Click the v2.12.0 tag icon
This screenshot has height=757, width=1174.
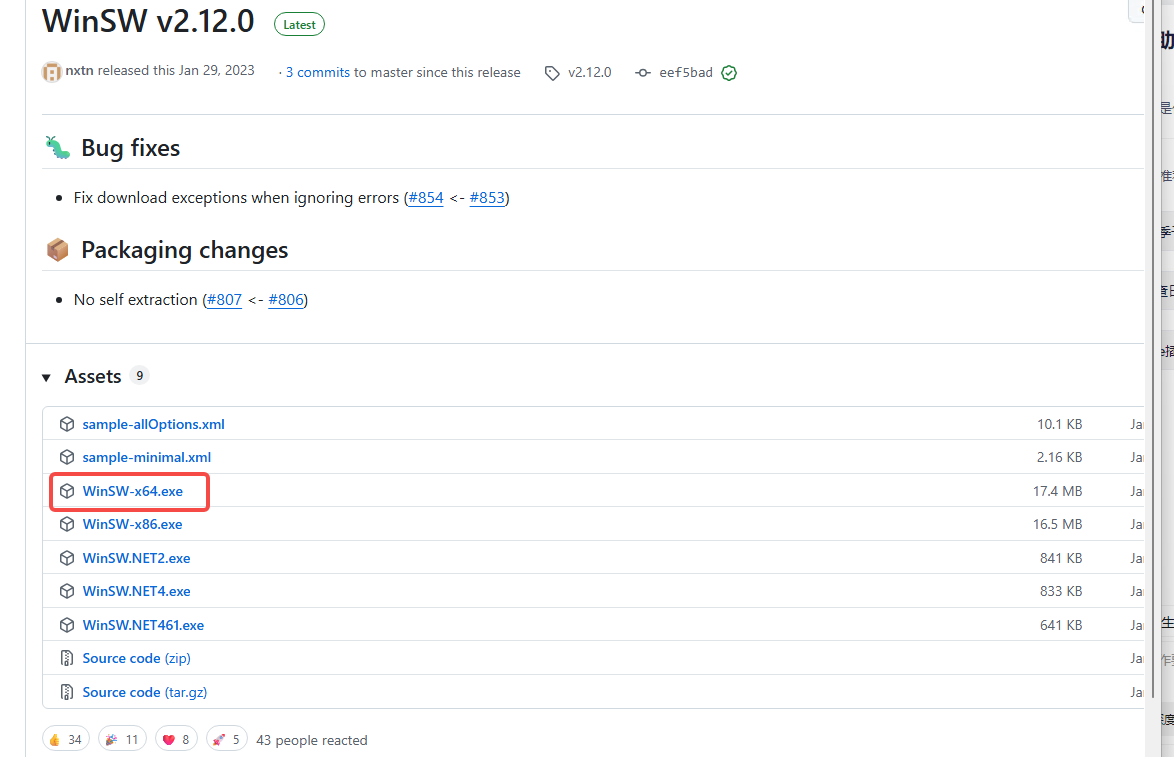point(552,73)
